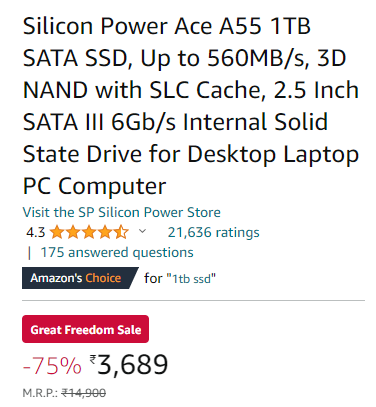This screenshot has width=376, height=407.
Task: Click the half-filled fifth rating star
Action: (121, 232)
